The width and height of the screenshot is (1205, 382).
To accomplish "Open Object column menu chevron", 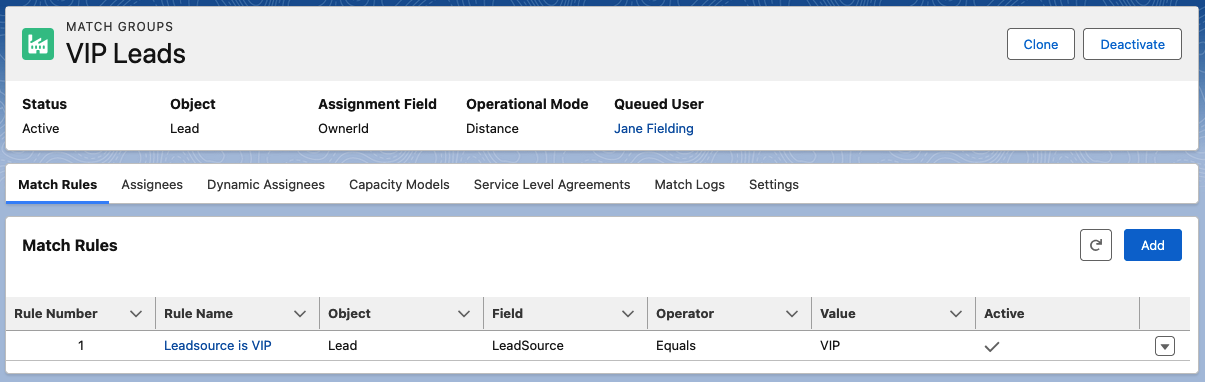I will [464, 314].
